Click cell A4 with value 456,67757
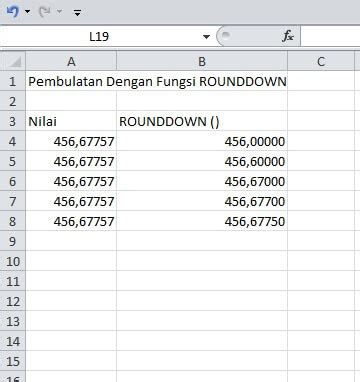The image size is (360, 382). [x=71, y=141]
